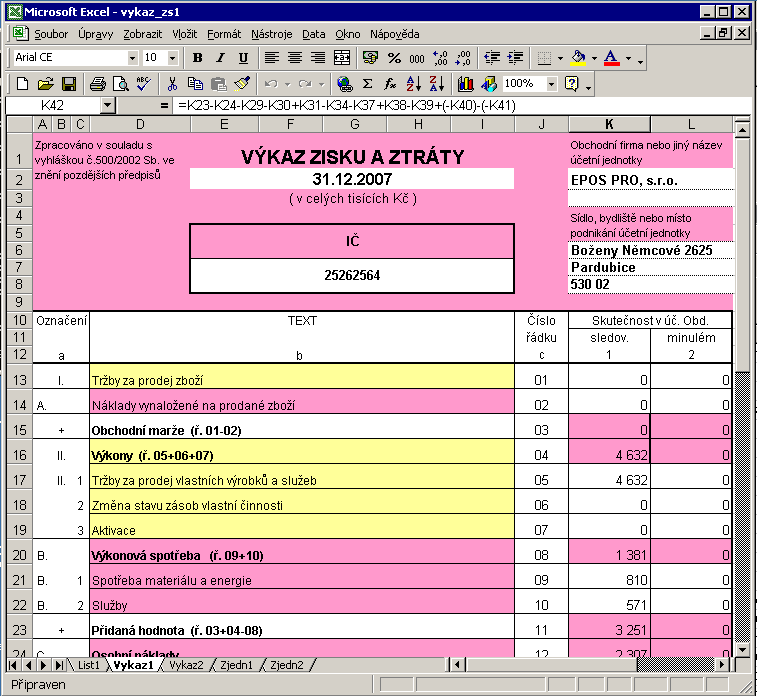The height and width of the screenshot is (696, 757).
Task: Click the Cut scissors icon
Action: click(172, 84)
